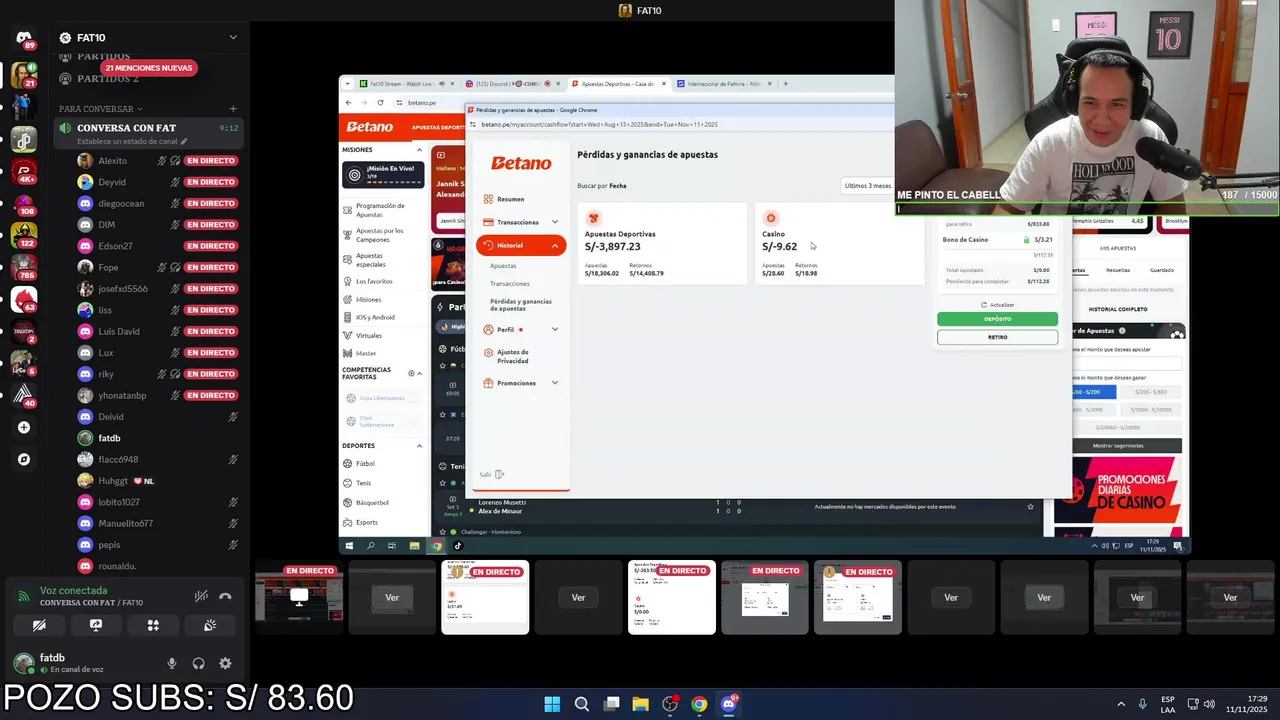The height and width of the screenshot is (720, 1280).
Task: Click the Apuestas Deportivas summary card
Action: coord(662,244)
